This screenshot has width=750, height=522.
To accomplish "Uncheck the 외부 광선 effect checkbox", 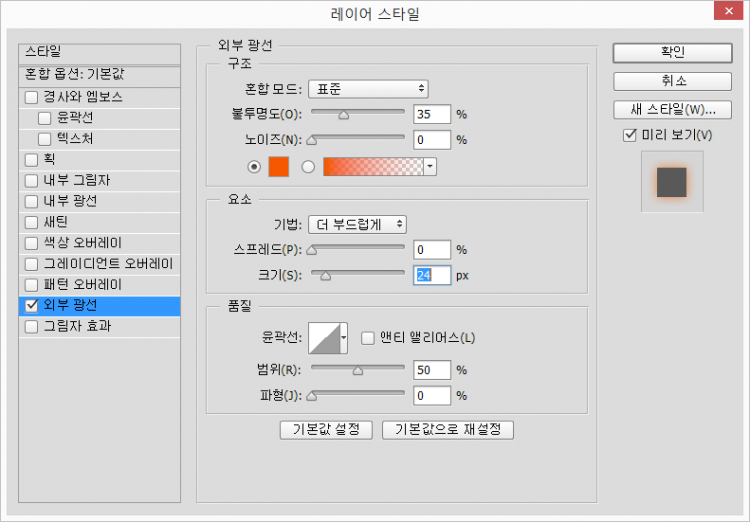I will [x=32, y=305].
